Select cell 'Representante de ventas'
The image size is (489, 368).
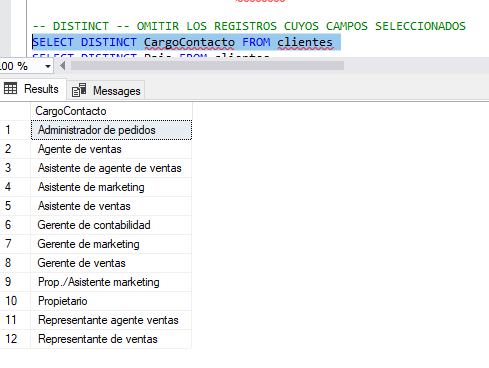(111, 339)
